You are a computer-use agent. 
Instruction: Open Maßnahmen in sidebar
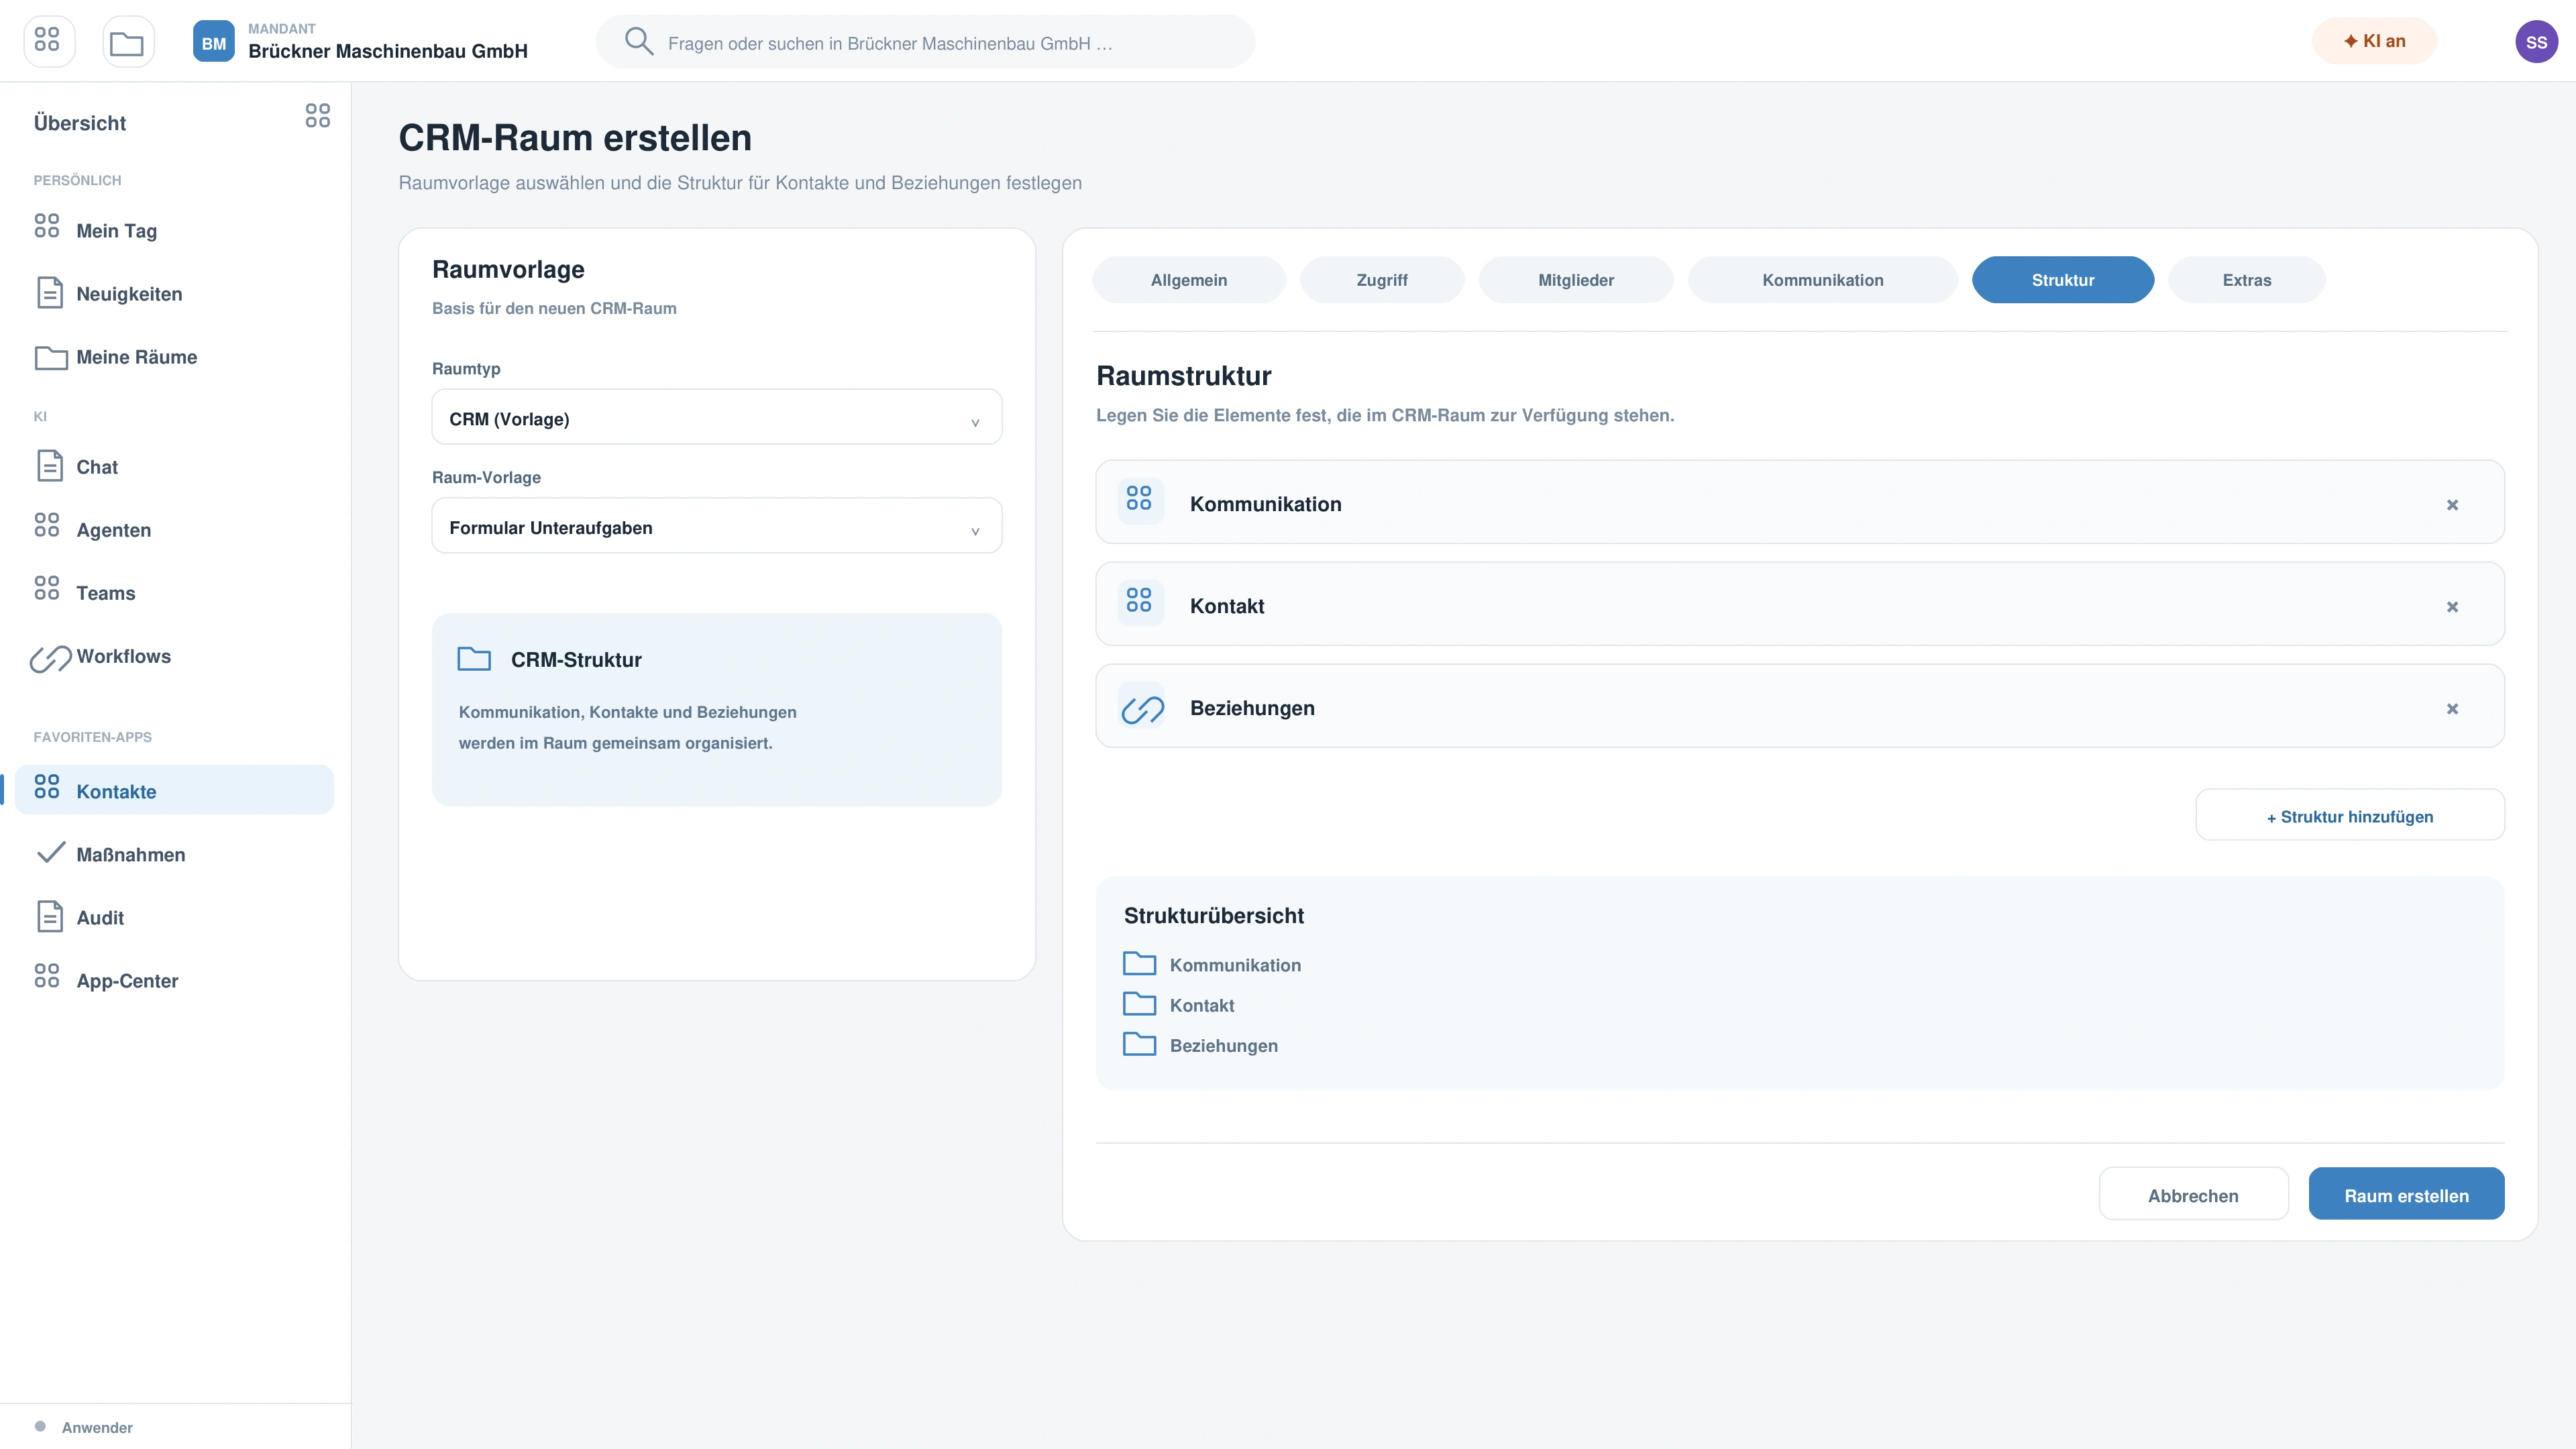pos(174,854)
